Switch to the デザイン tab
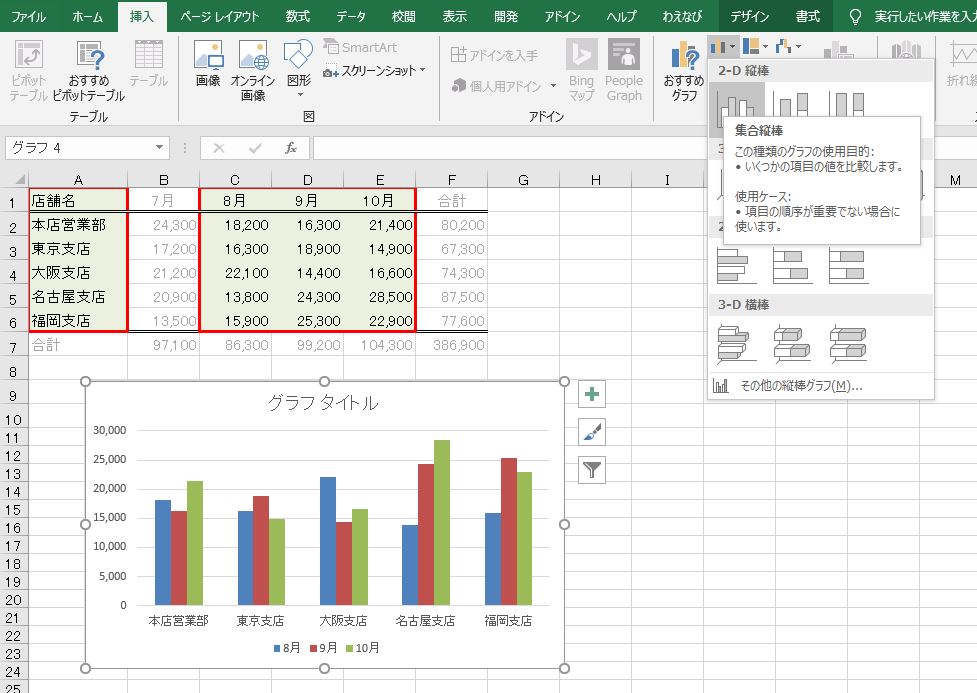977x693 pixels. coord(750,16)
